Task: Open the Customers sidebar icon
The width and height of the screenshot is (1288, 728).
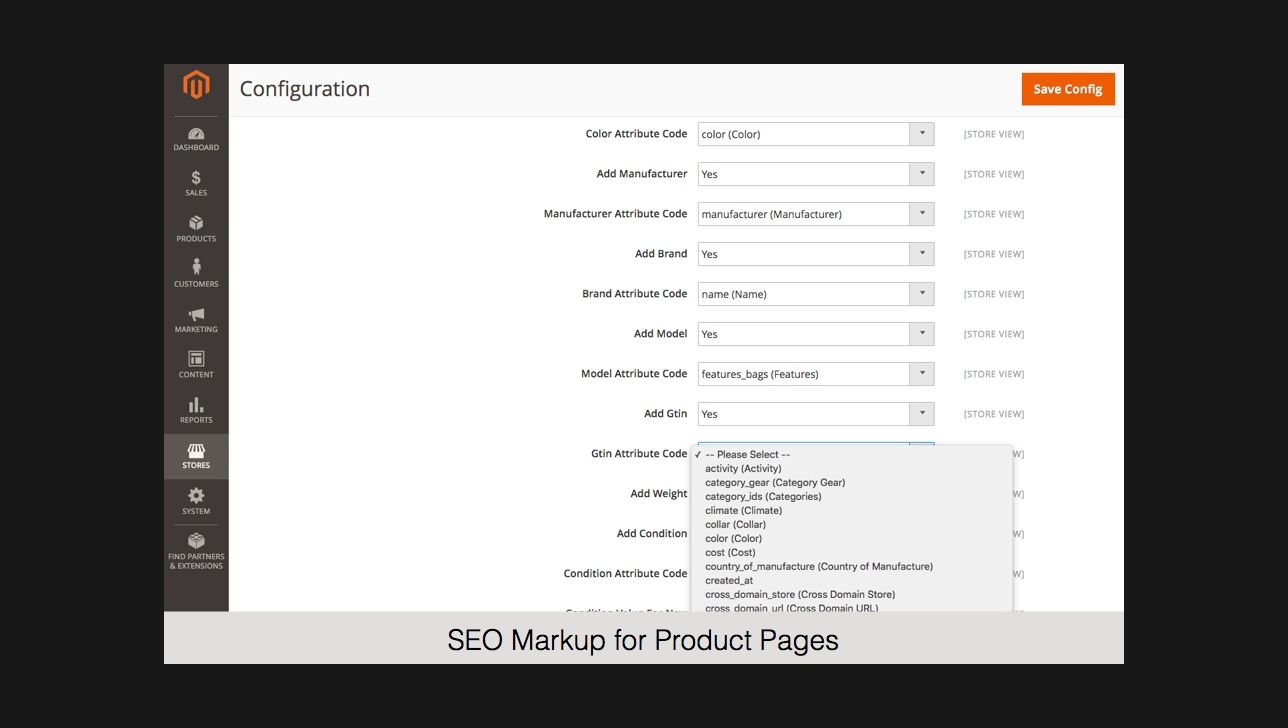Action: click(196, 268)
